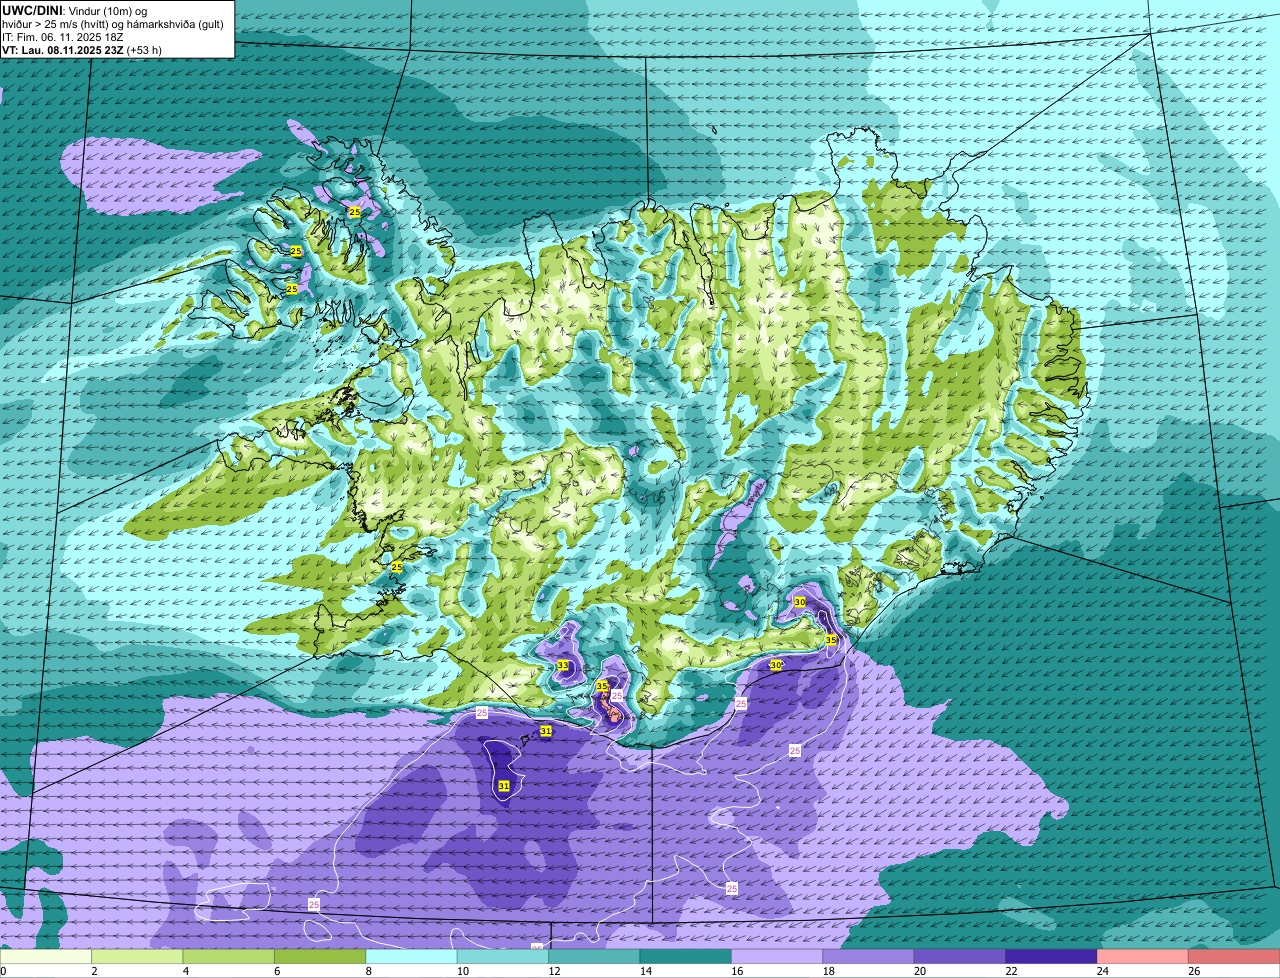Click the 'IT: Fim. 06. 11. 2025 18Z' line
Screen dimensions: 1280x978
[63, 36]
